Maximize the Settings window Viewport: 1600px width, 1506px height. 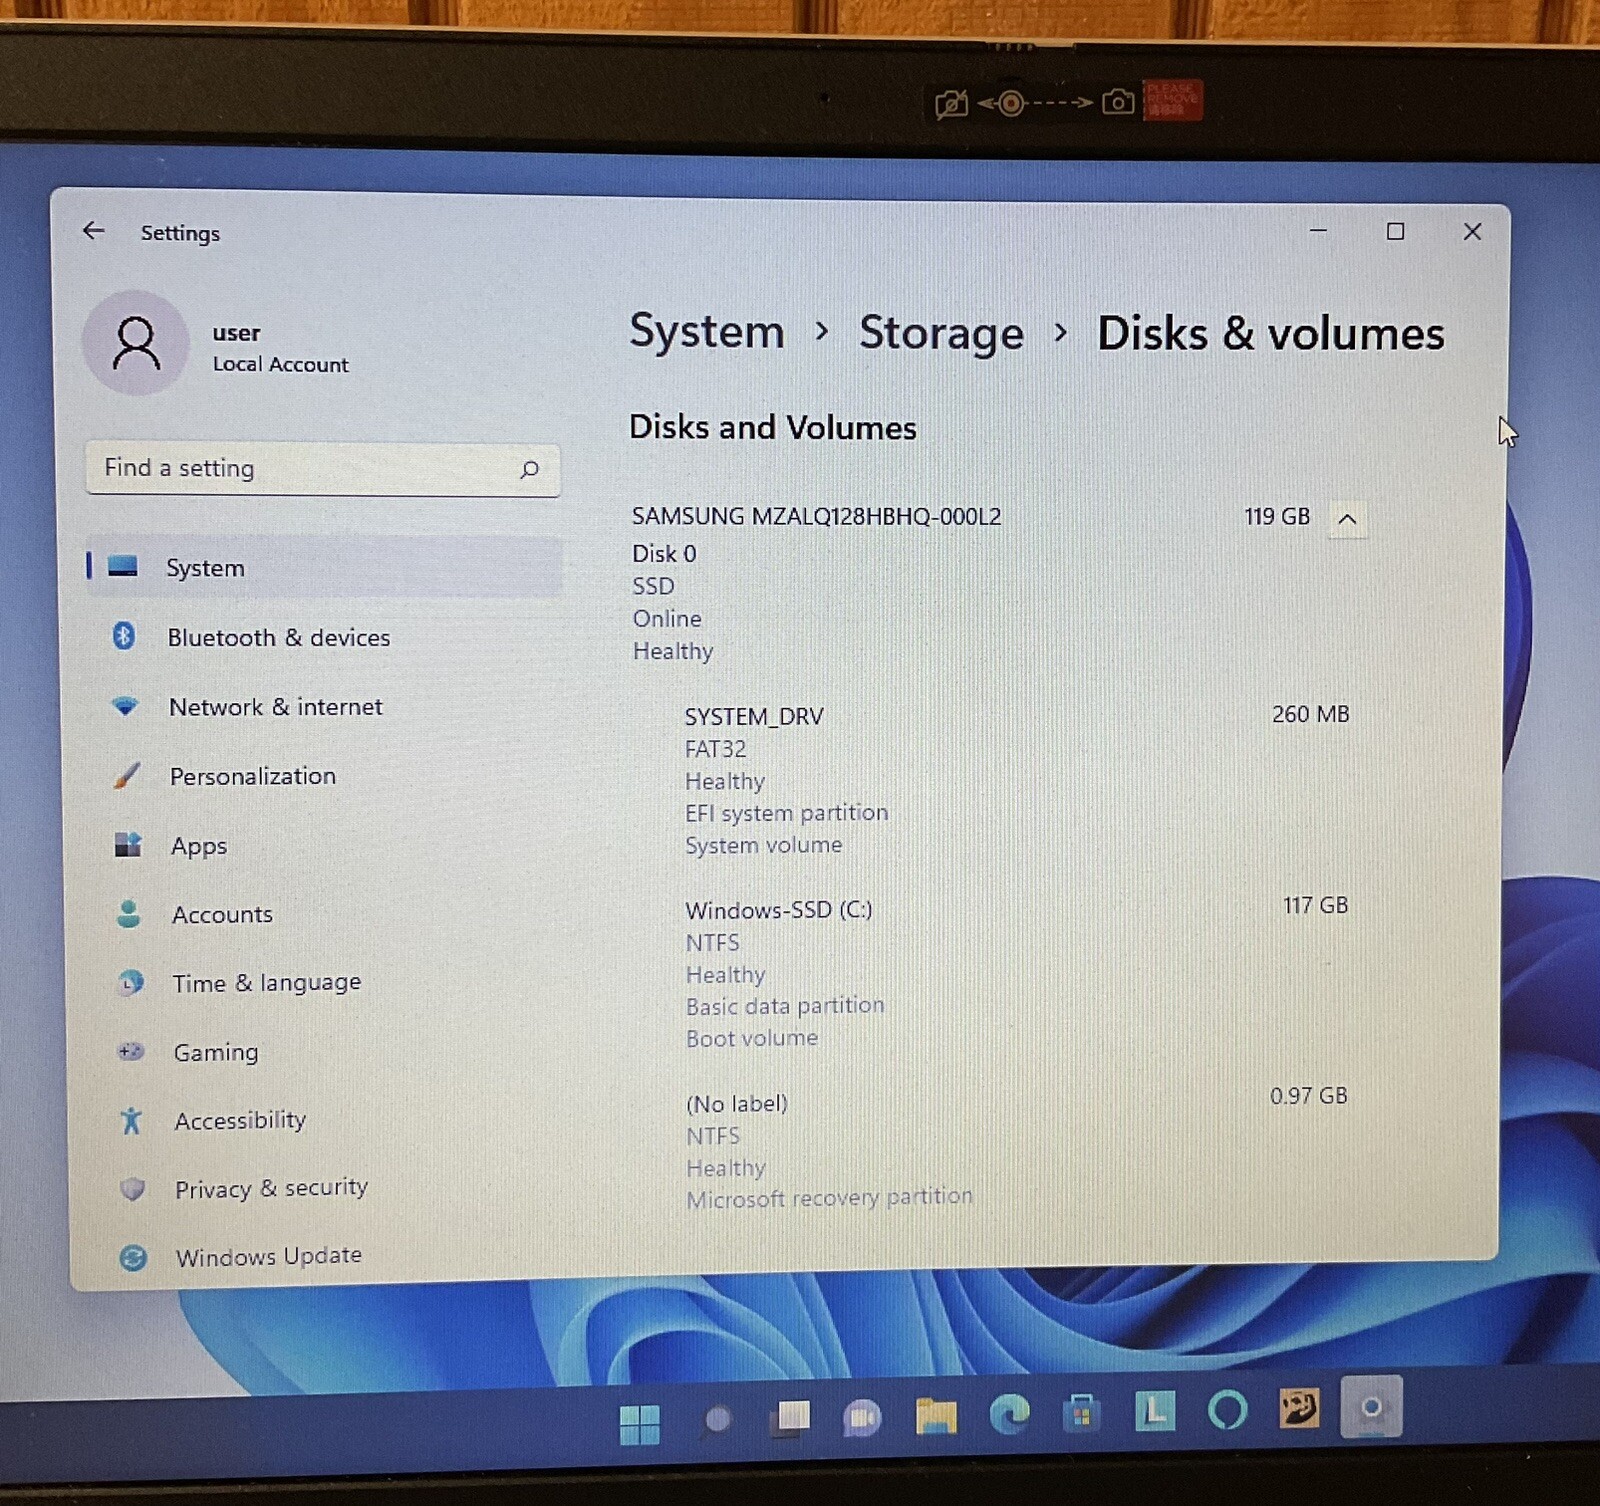click(1395, 232)
